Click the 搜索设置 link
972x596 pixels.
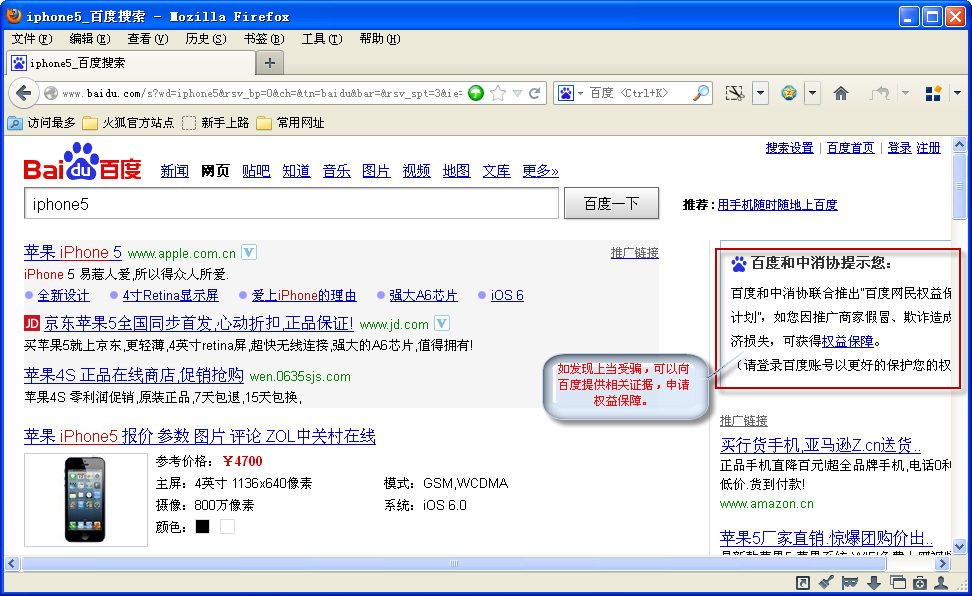click(789, 148)
